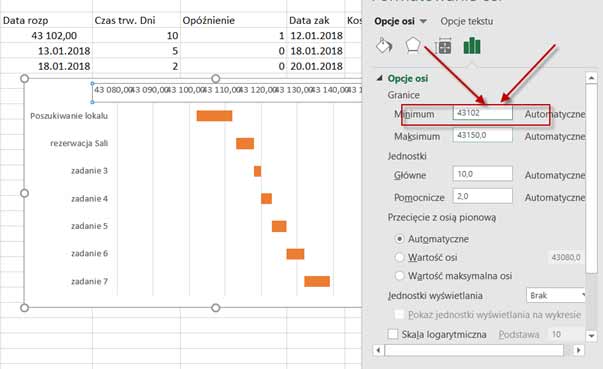Switch to Opcje tekstu tab
Screen dimensions: 603x369
pos(466,21)
